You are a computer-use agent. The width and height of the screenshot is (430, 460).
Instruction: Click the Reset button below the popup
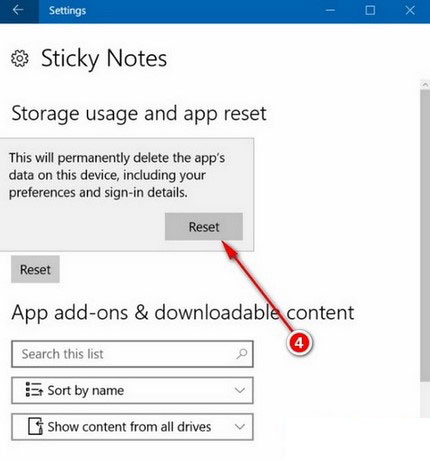point(35,269)
